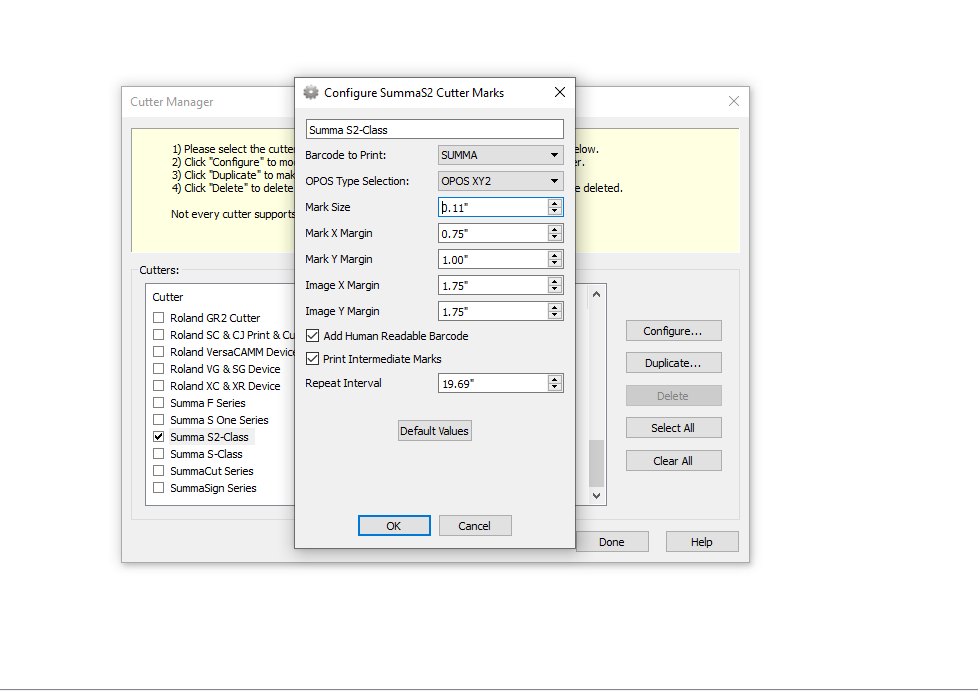
Task: Click the Image X Margin value field
Action: pyautogui.click(x=493, y=286)
